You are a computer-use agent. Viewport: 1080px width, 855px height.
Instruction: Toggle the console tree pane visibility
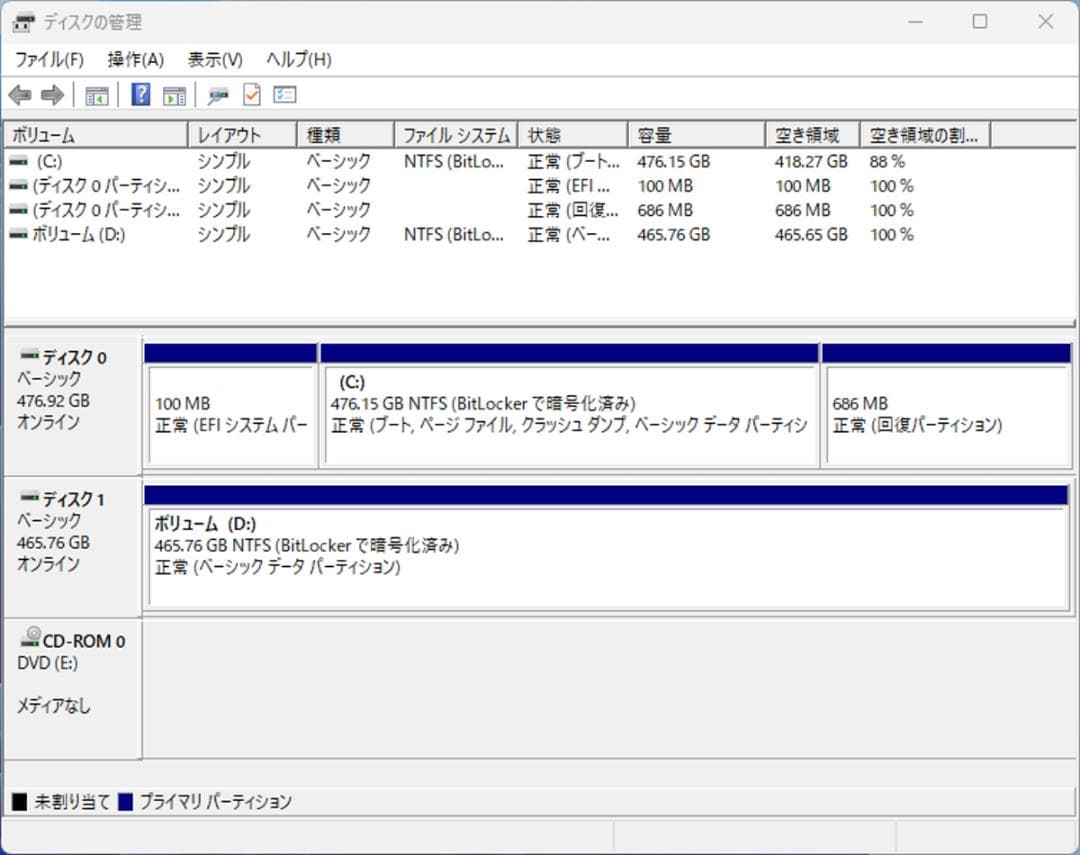click(x=96, y=95)
